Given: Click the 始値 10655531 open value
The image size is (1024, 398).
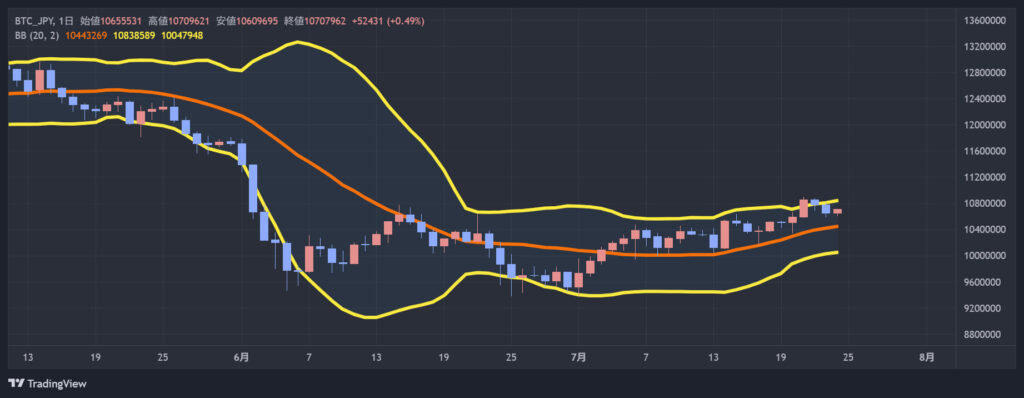Looking at the screenshot, I should [111, 21].
